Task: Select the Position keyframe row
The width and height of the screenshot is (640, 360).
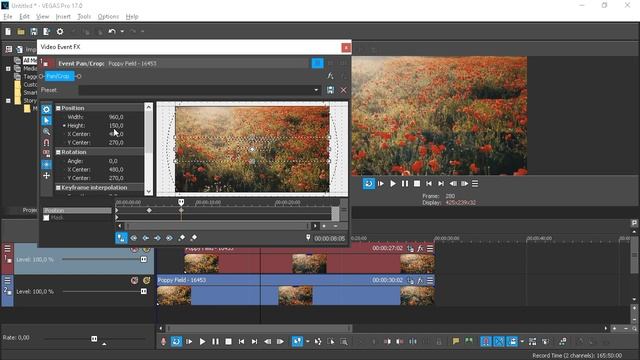Action: point(77,211)
